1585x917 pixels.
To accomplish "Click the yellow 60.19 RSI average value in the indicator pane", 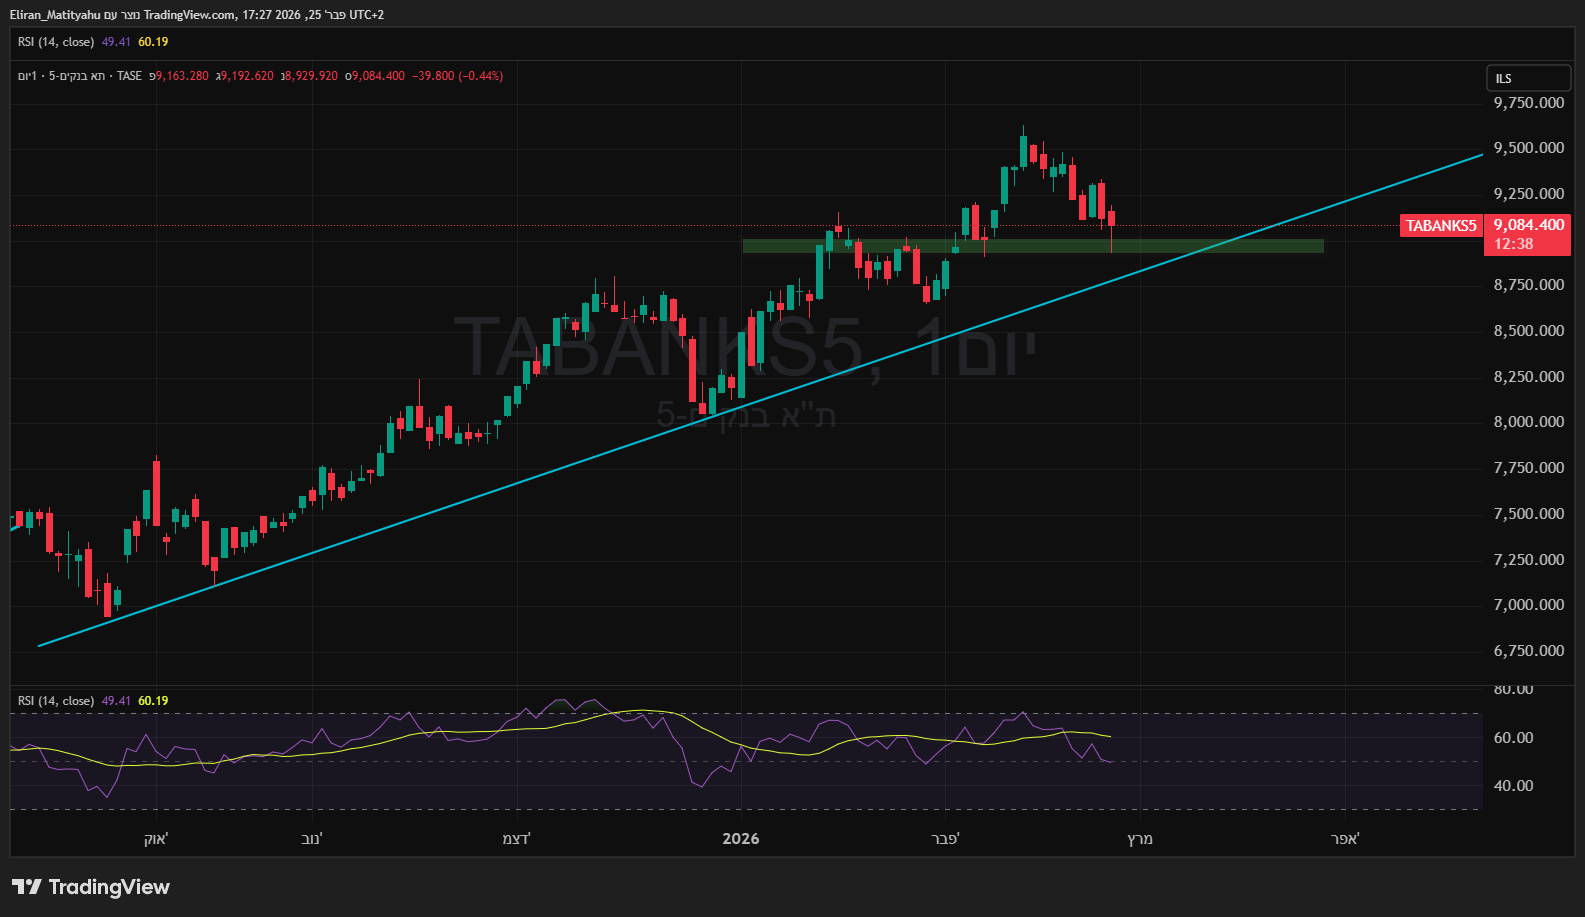I will coord(153,701).
